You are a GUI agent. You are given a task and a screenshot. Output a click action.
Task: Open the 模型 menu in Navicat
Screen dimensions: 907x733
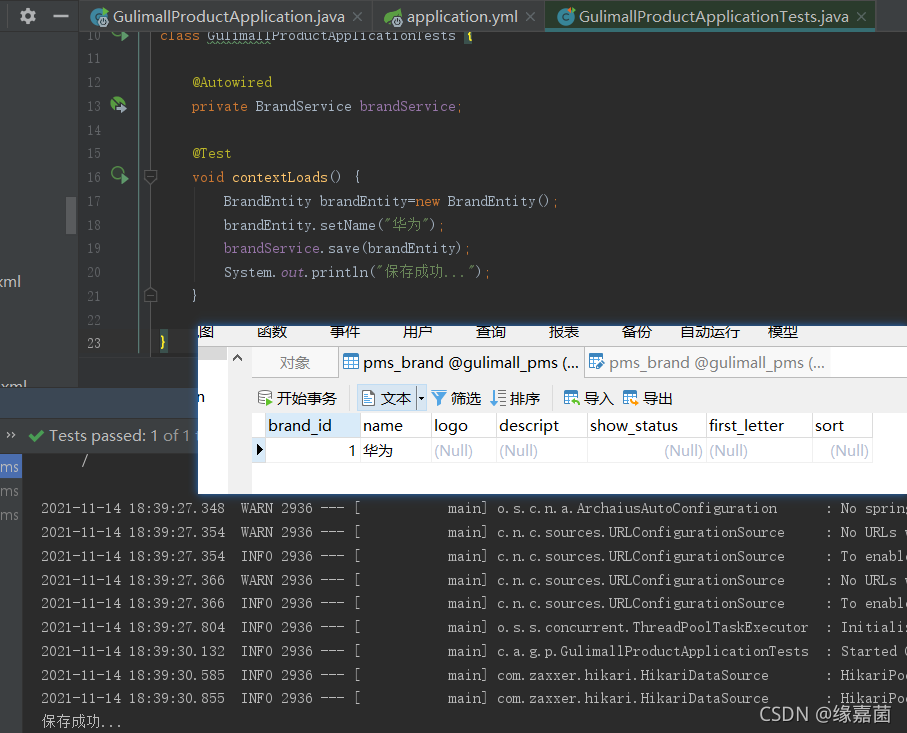[x=783, y=332]
